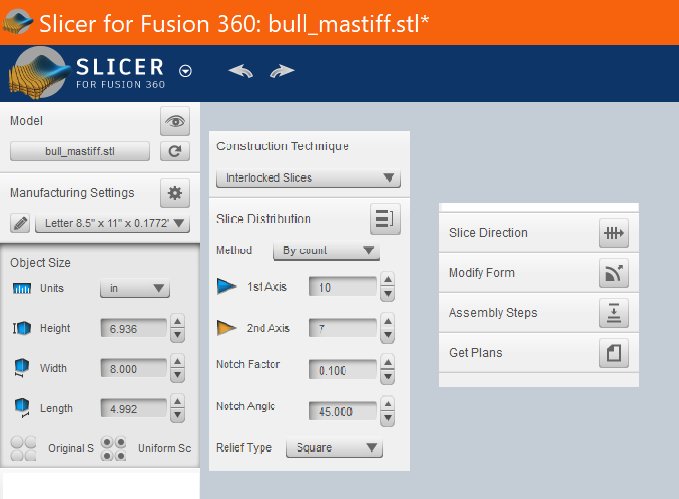Click the Height cube icon
Image resolution: width=679 pixels, height=499 pixels.
click(22, 328)
